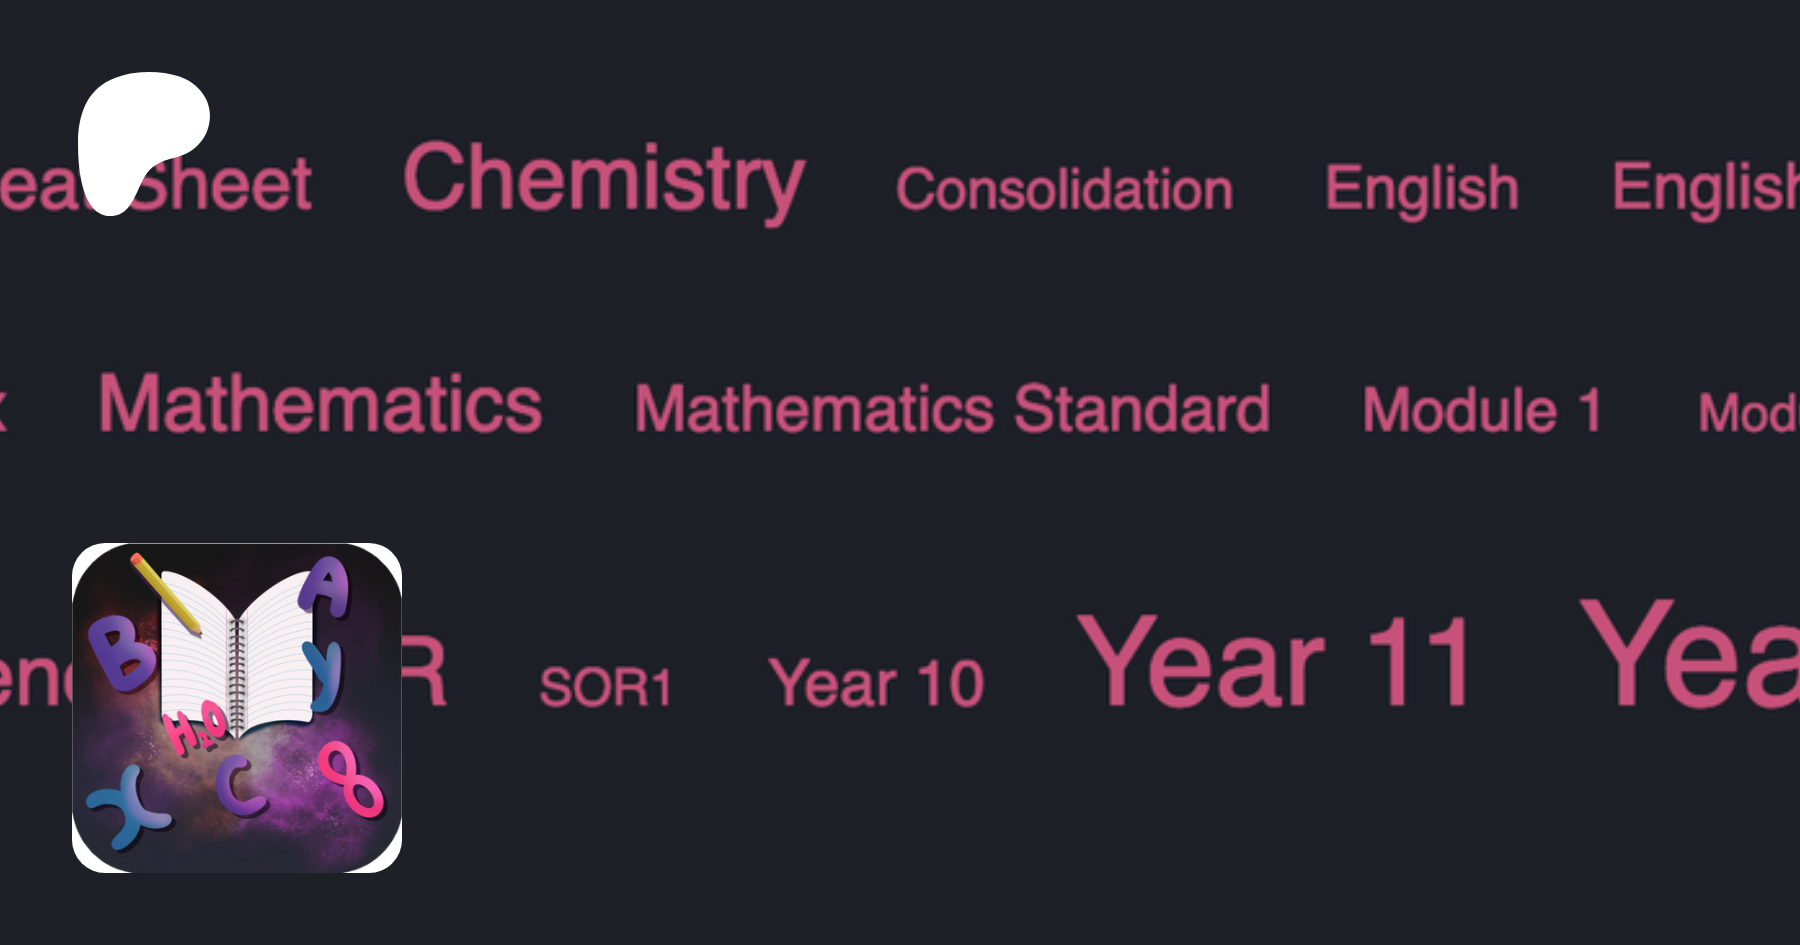The image size is (1800, 945).
Task: Select the cut-off English tag at right edge
Action: [x=1706, y=188]
